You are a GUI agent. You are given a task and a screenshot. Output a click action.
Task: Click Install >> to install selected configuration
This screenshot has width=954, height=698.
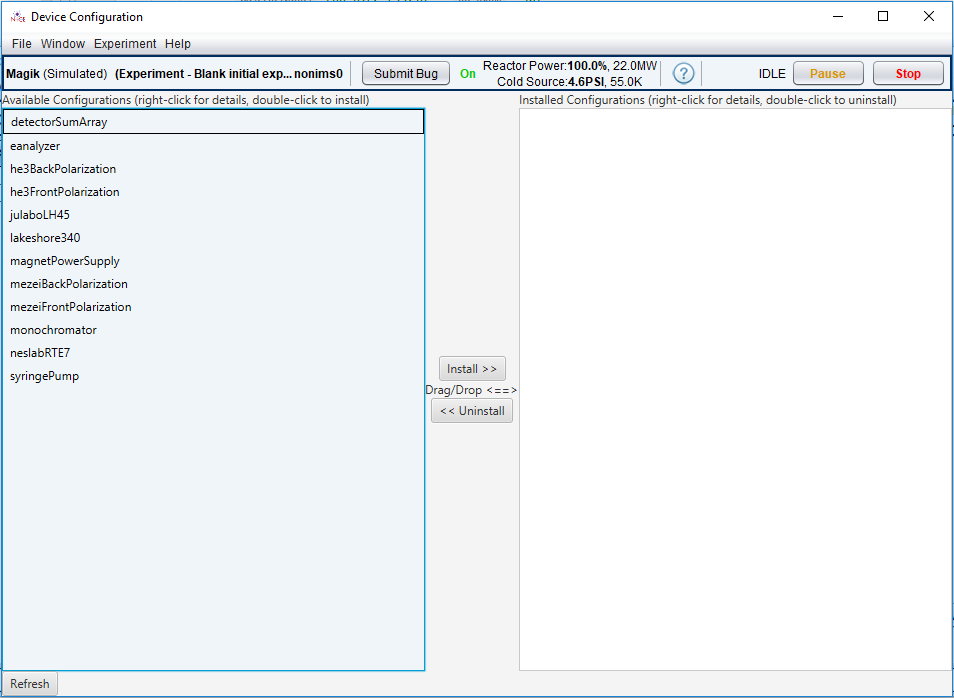(x=471, y=368)
